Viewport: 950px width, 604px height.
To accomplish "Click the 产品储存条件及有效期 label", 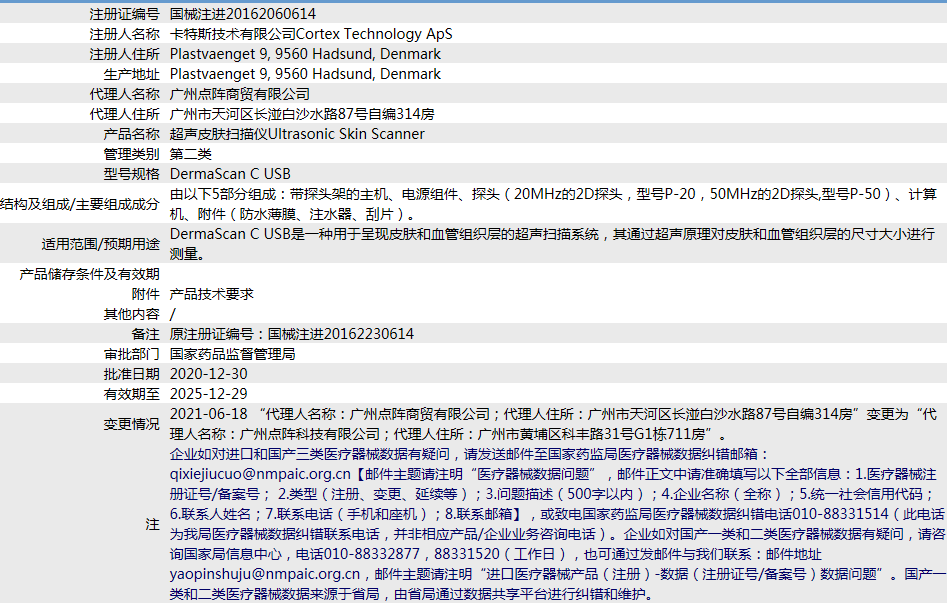I will click(x=90, y=274).
